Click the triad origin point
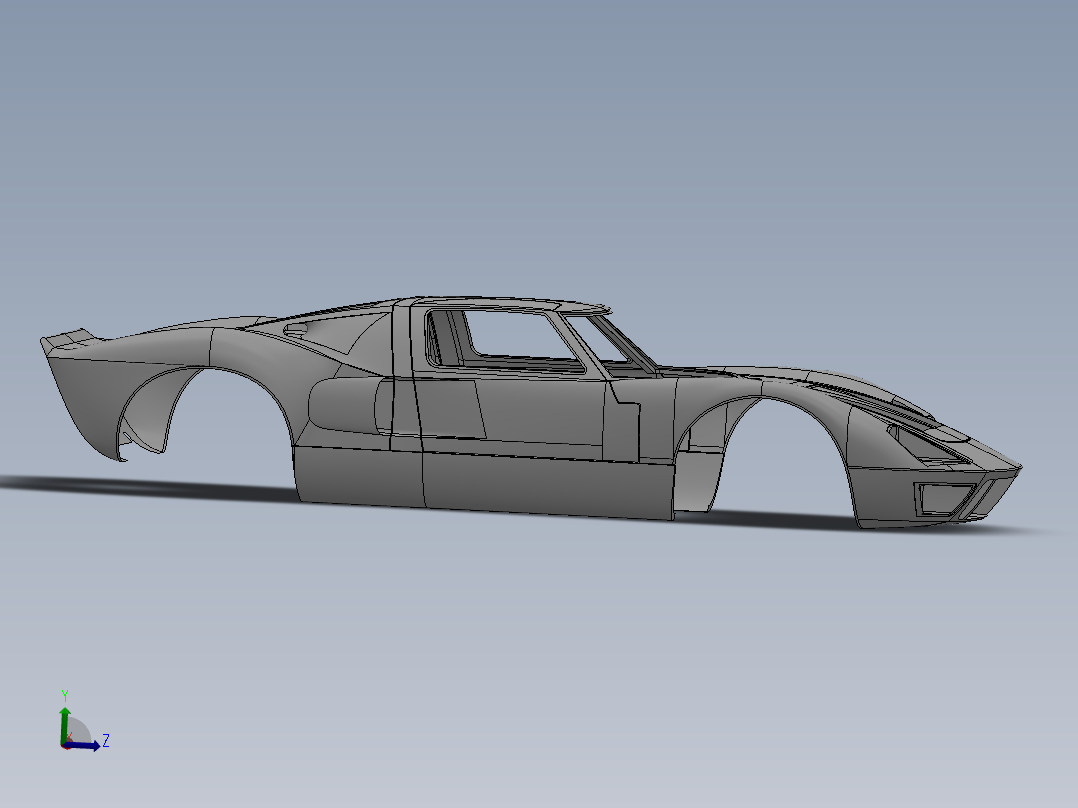 coord(65,746)
